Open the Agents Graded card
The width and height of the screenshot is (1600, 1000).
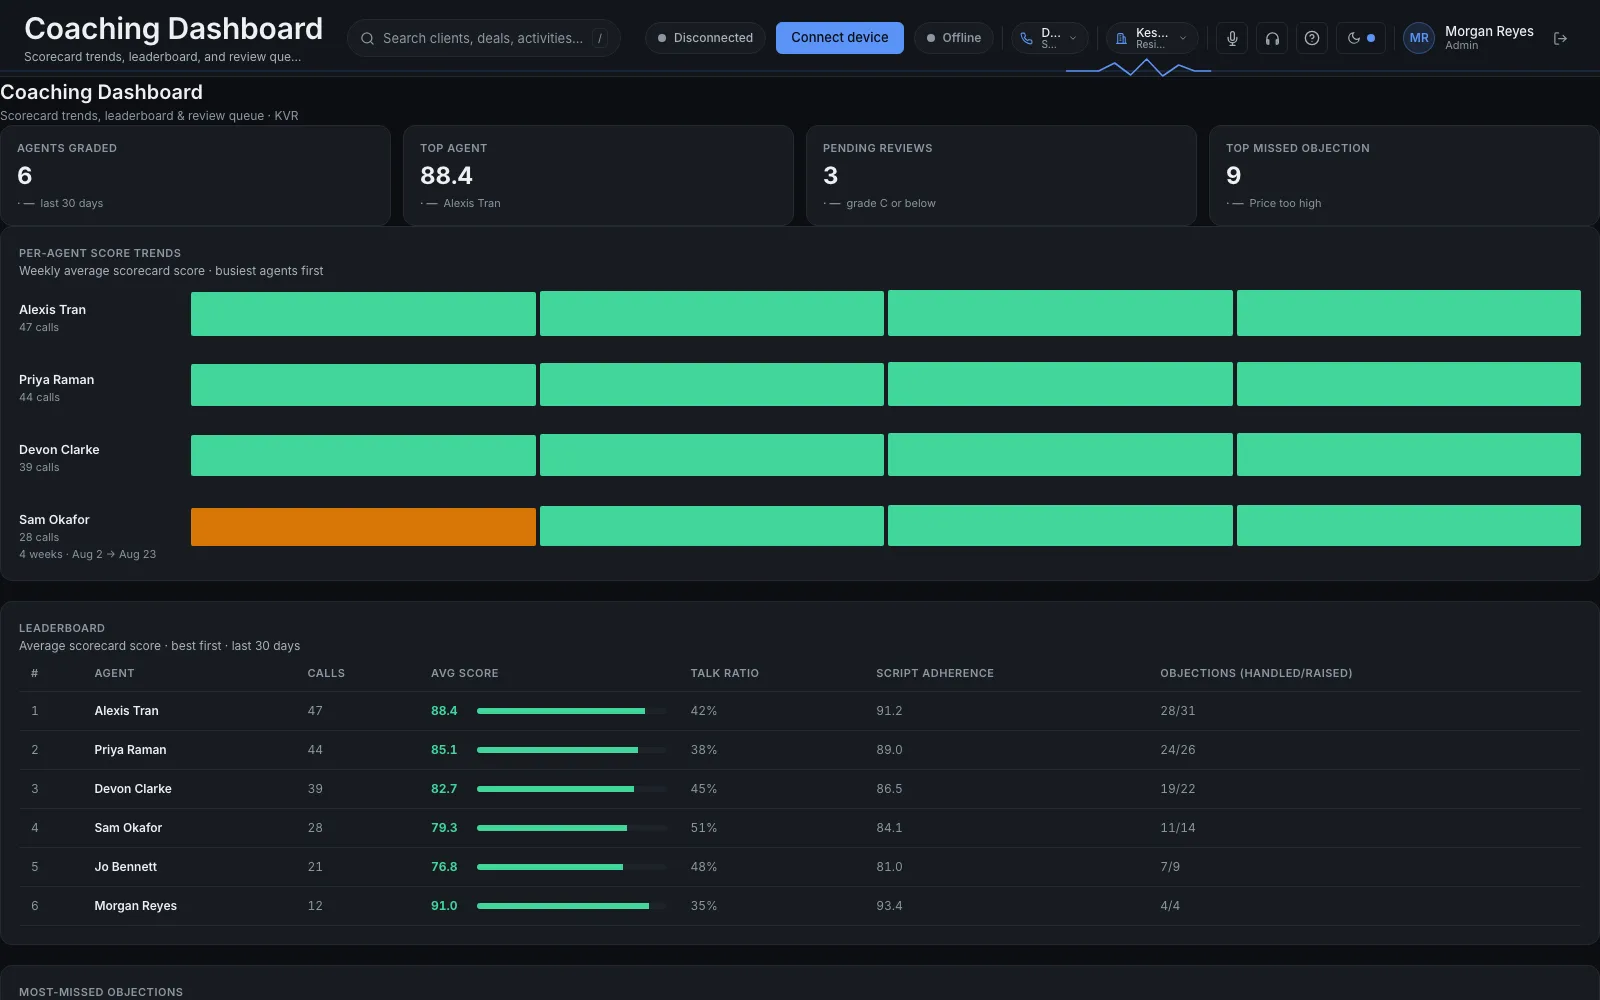[x=195, y=175]
